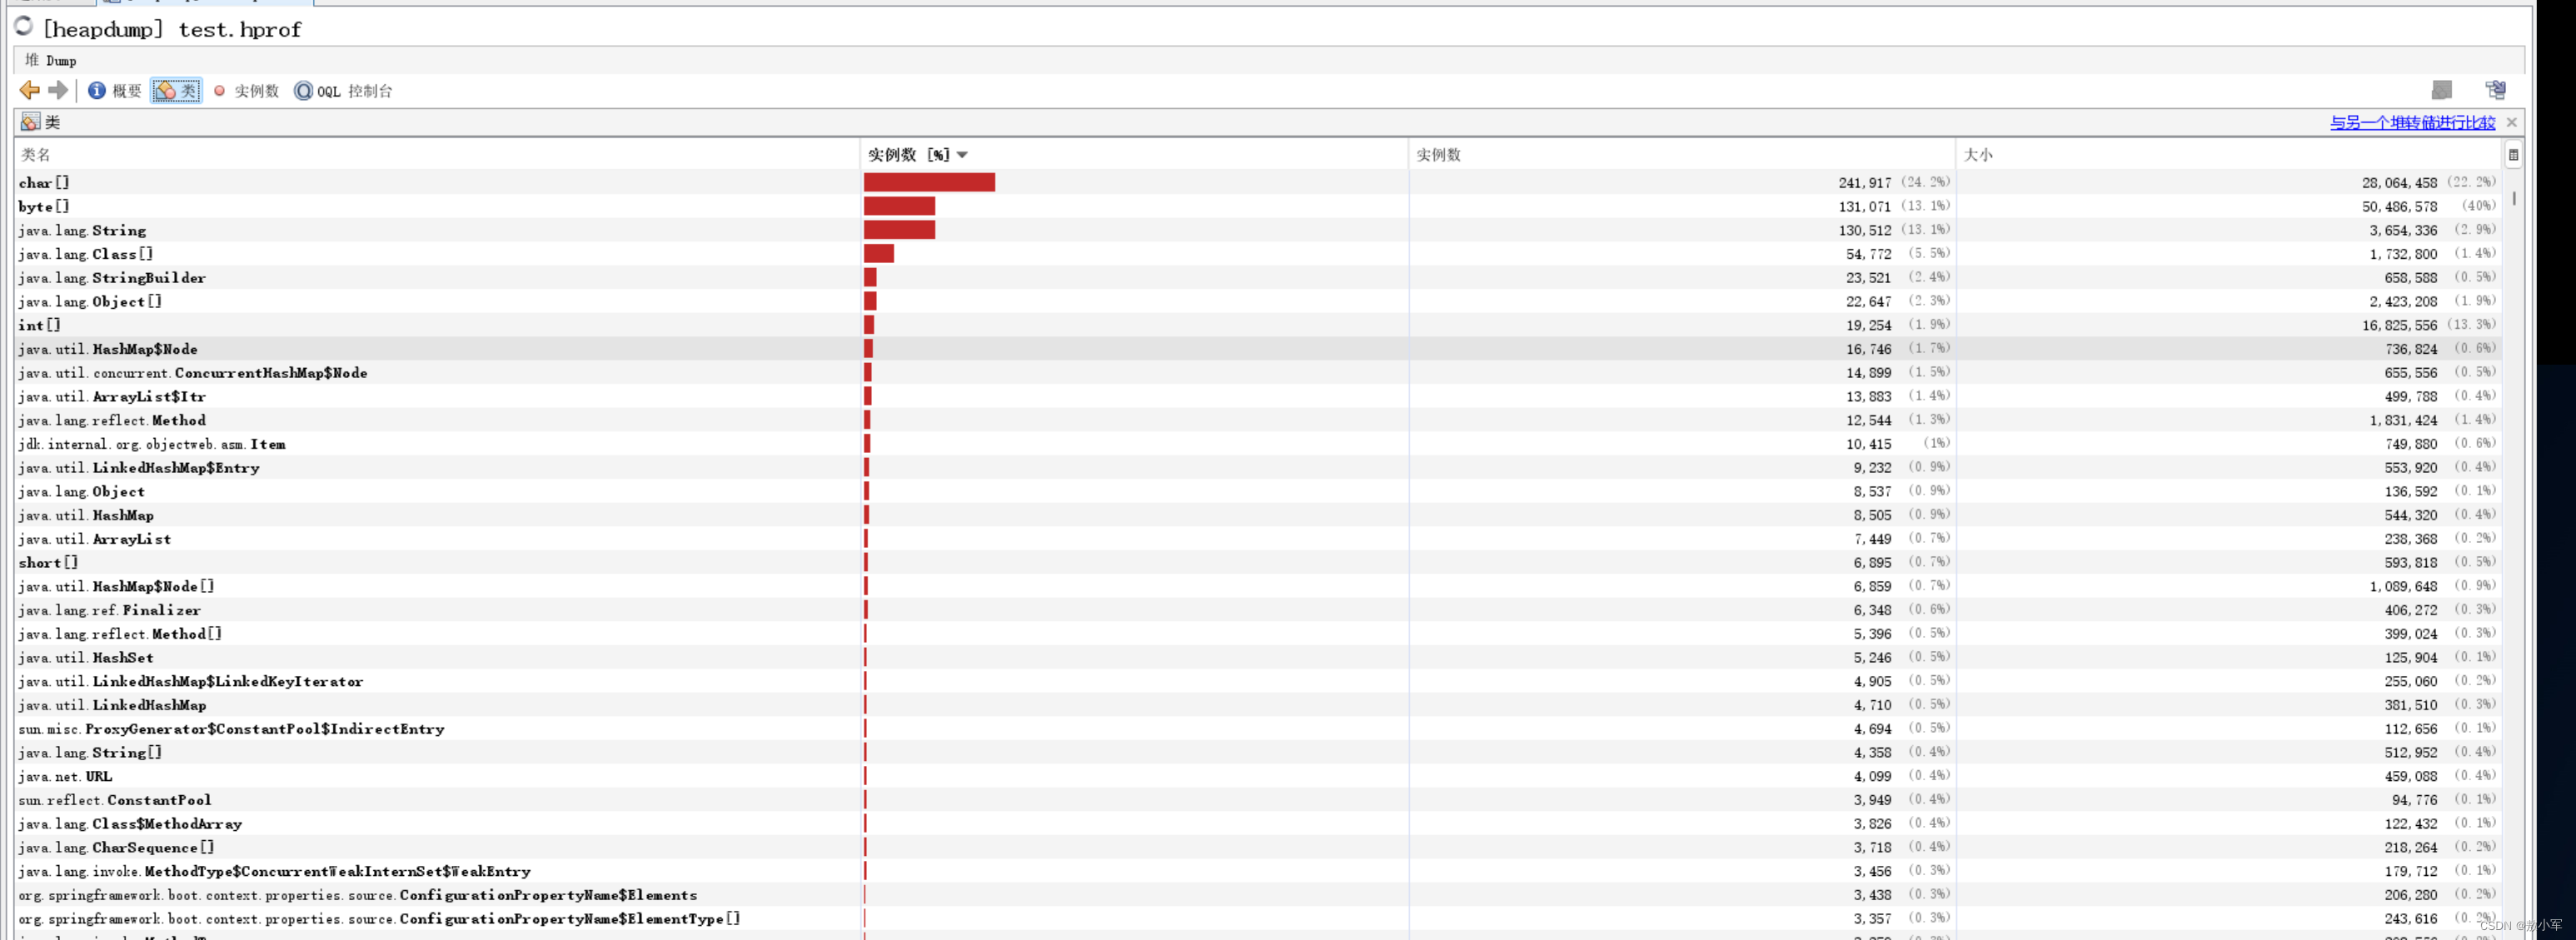Viewport: 2576px width, 940px height.
Task: Select java.lang.StringBuilder row
Action: coord(1258,278)
